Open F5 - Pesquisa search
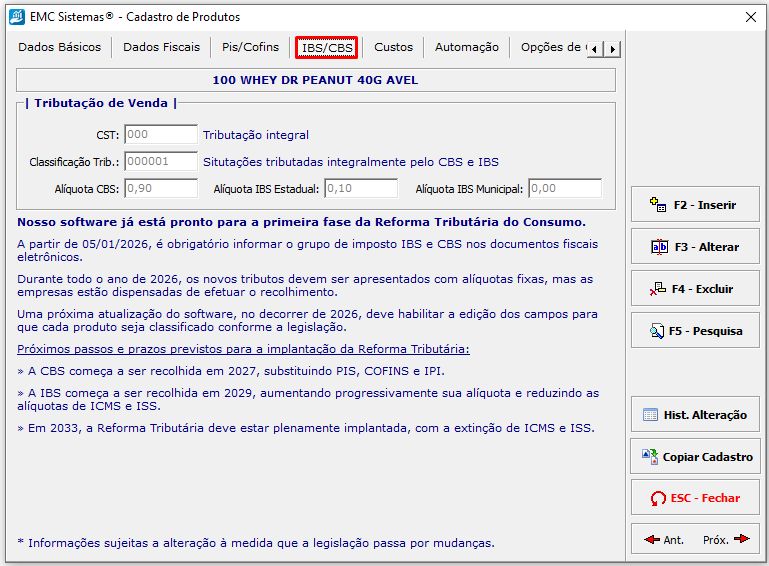Viewport: 769px width, 566px height. coord(695,331)
